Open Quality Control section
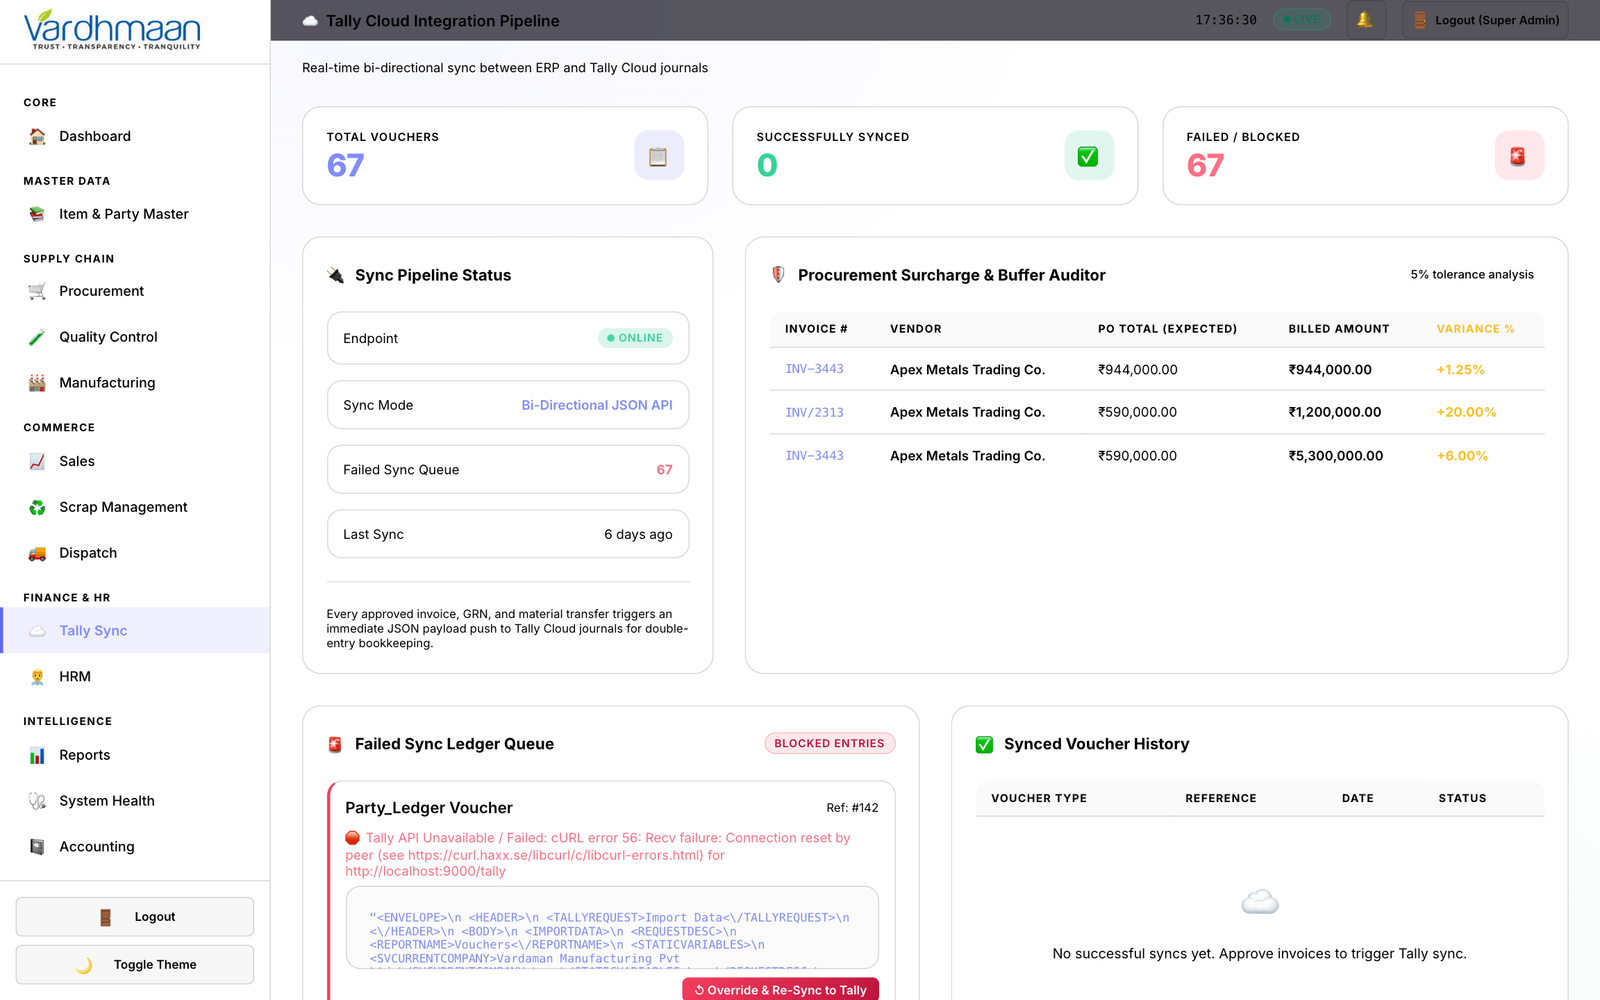The image size is (1600, 1000). click(x=135, y=337)
